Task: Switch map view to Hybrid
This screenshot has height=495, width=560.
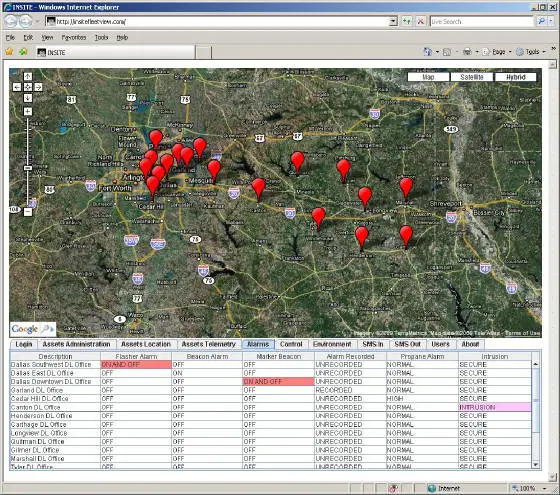Action: (x=515, y=77)
